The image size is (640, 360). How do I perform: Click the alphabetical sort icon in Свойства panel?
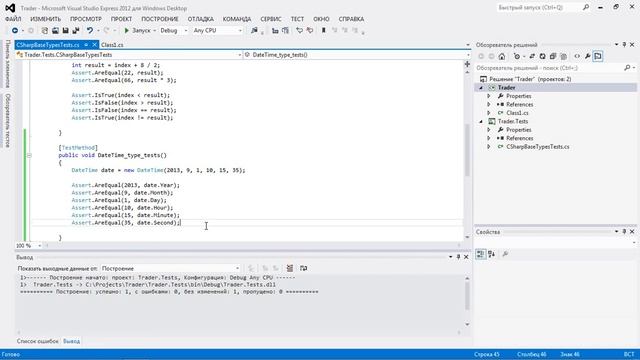(491, 254)
